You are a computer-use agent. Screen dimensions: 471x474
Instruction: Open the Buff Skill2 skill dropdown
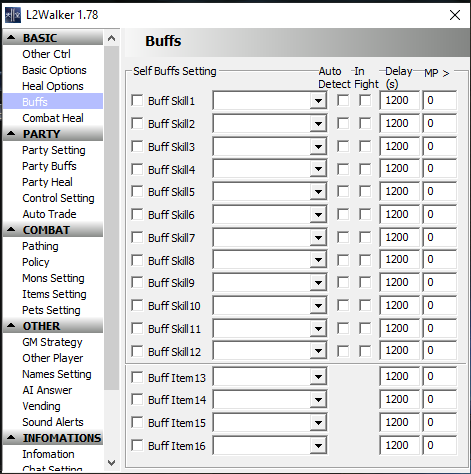(318, 124)
